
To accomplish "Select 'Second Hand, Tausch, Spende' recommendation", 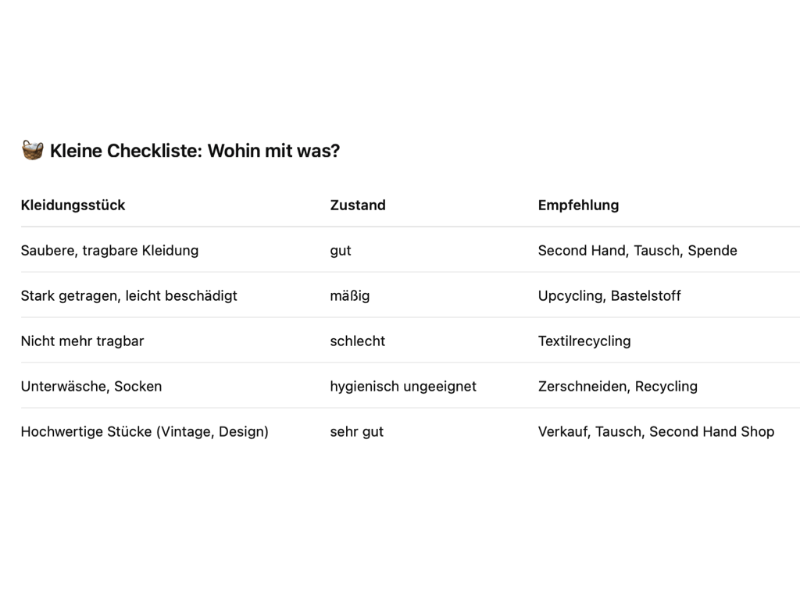I will [x=637, y=251].
